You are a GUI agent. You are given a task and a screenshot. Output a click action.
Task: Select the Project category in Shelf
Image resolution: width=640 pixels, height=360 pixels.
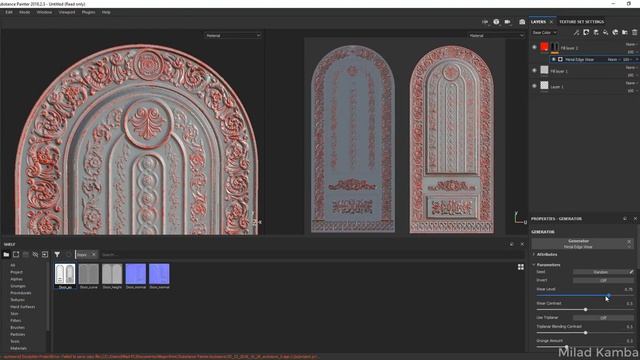16,272
